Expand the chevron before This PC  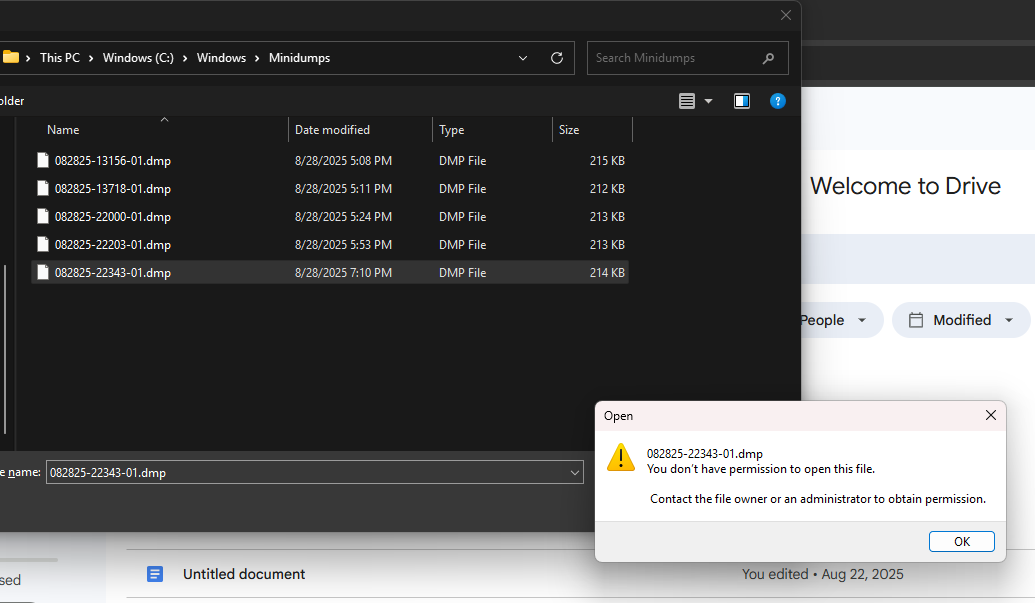point(28,58)
